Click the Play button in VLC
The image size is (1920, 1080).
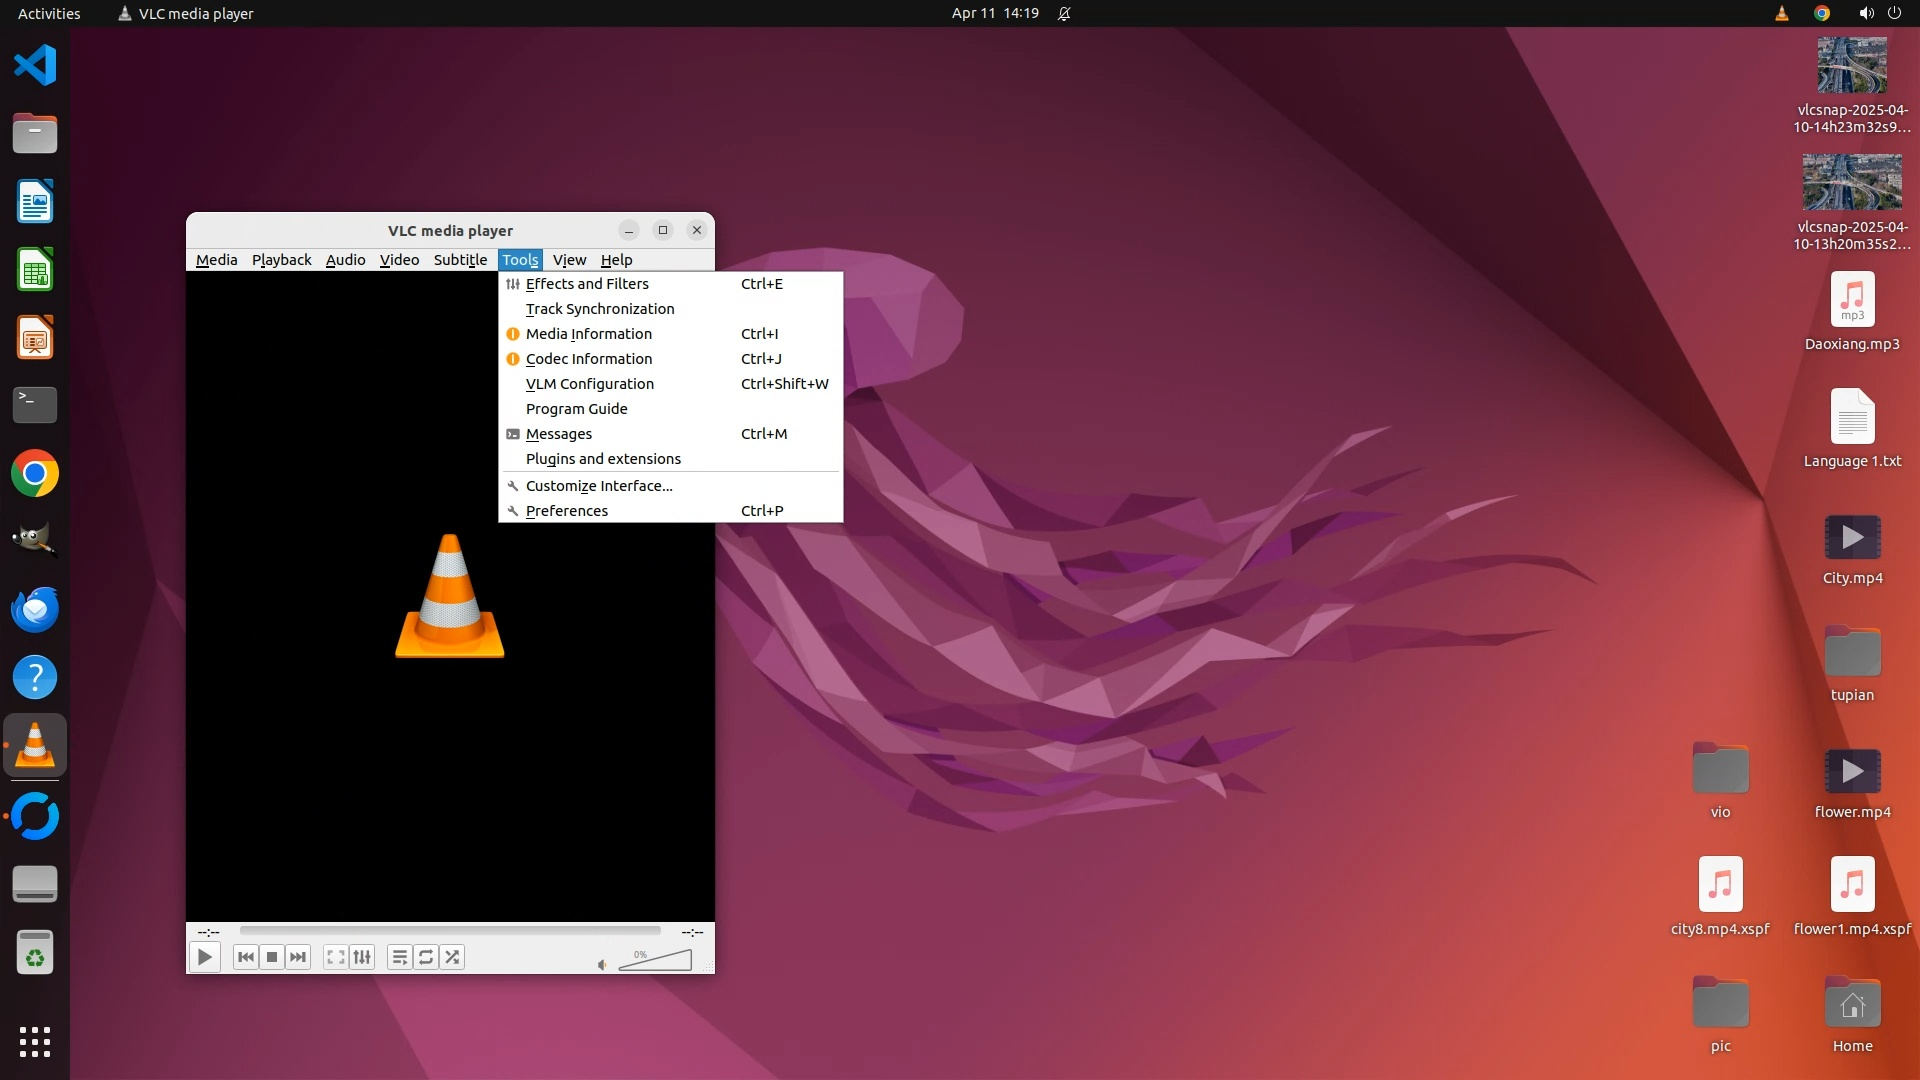(204, 957)
